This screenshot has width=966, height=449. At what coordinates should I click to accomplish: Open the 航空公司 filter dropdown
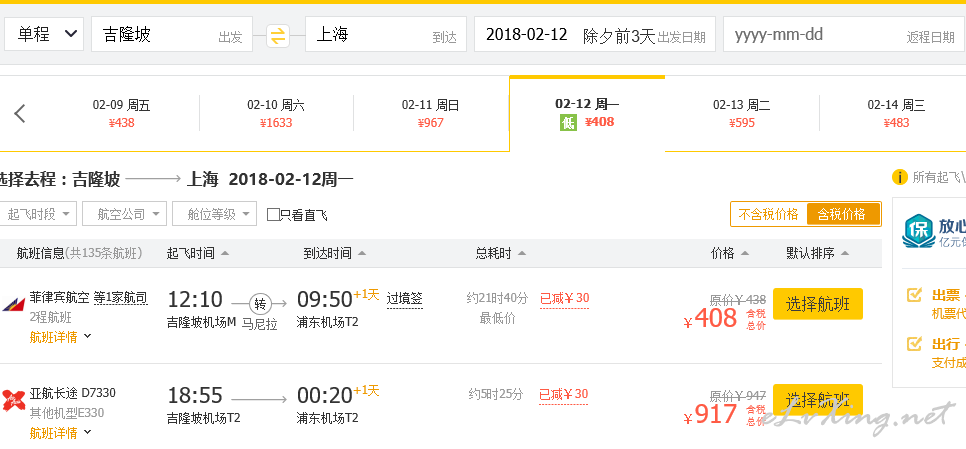click(124, 214)
